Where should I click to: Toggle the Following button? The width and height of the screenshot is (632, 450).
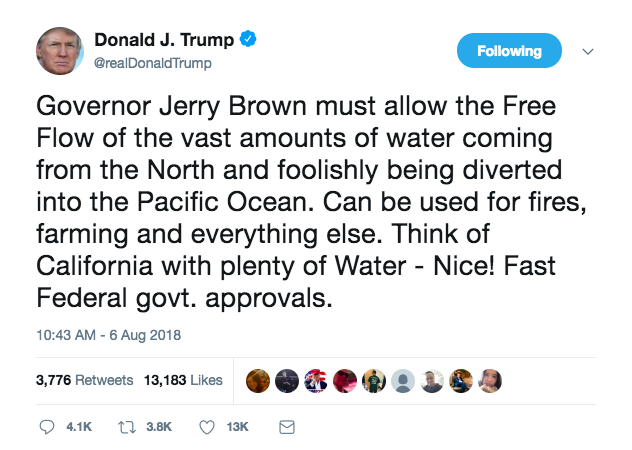[x=509, y=51]
